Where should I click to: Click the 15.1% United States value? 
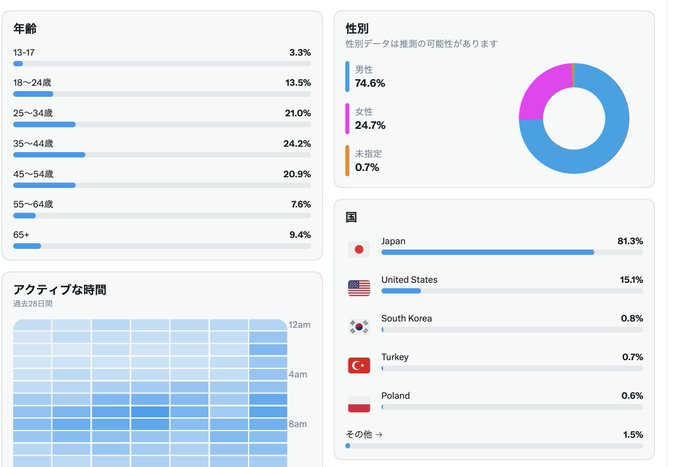[x=631, y=280]
